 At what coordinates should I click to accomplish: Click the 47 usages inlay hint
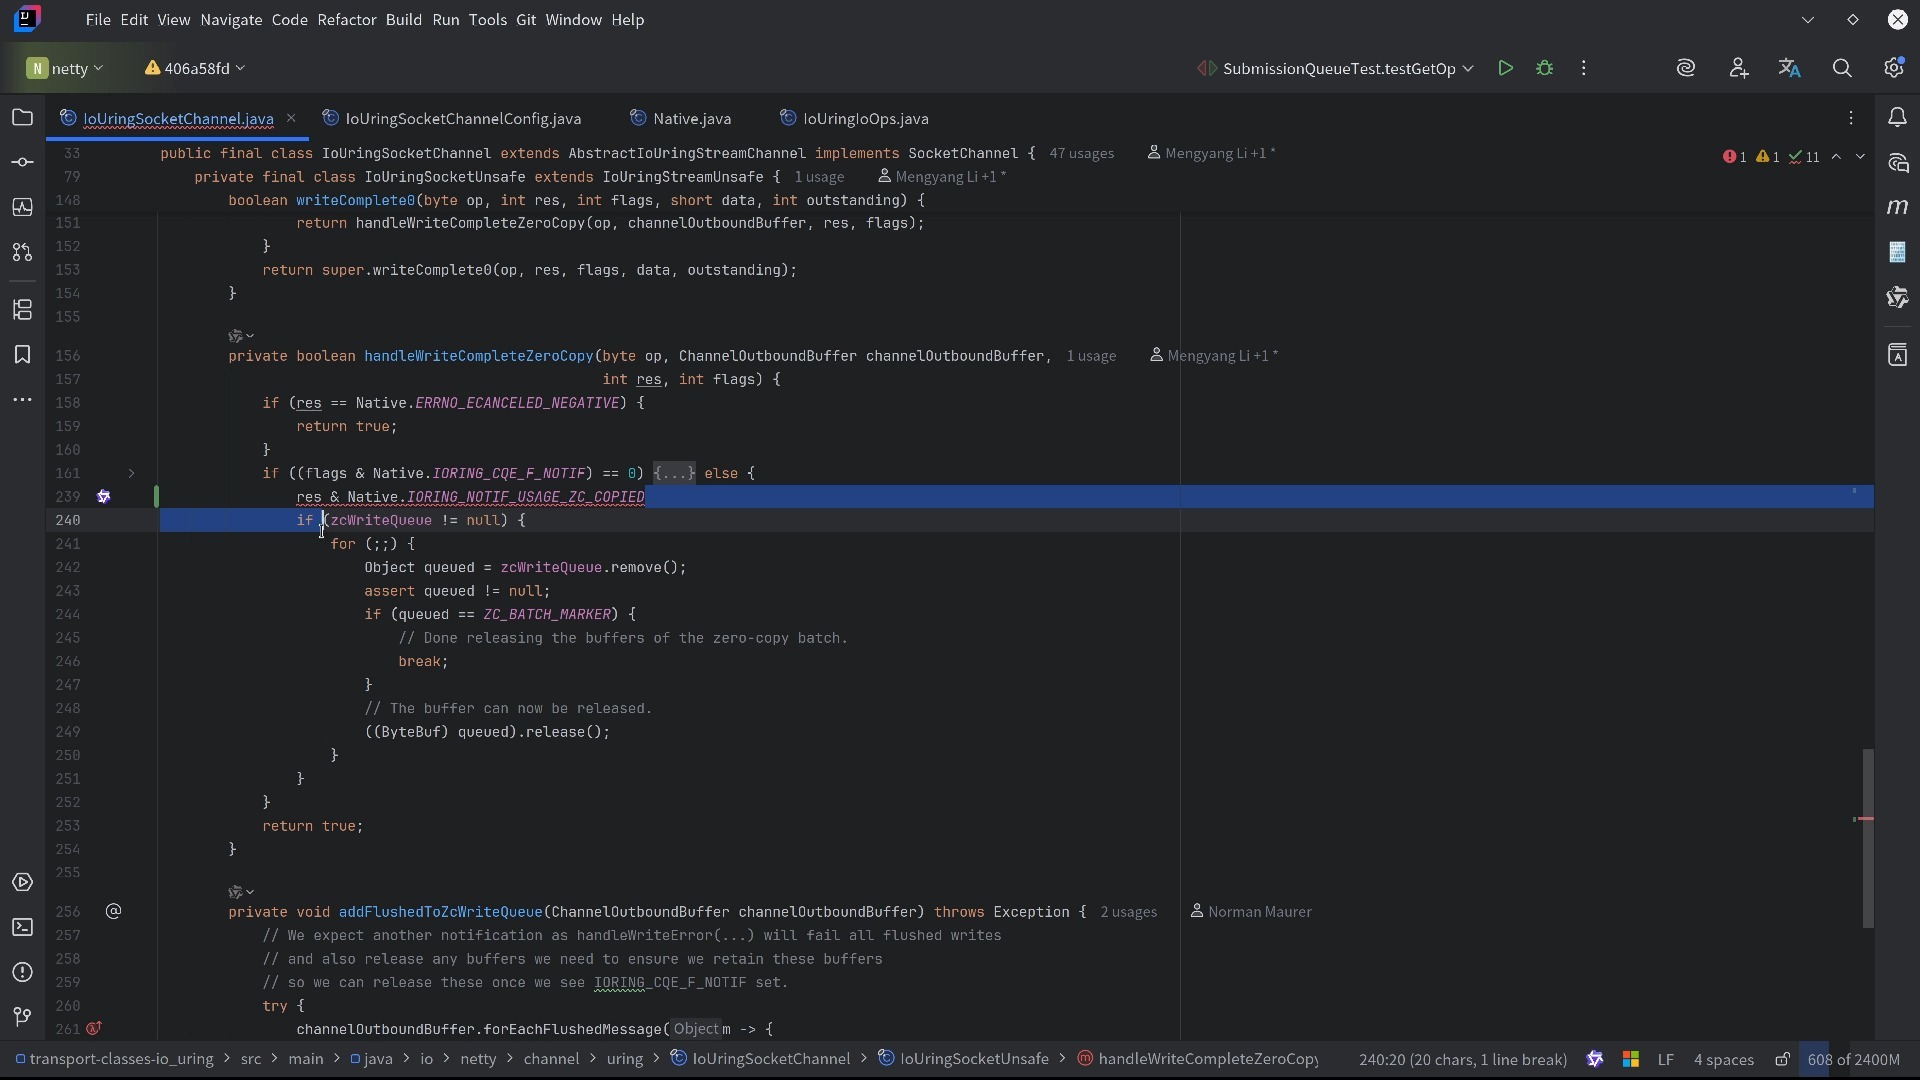pos(1082,154)
